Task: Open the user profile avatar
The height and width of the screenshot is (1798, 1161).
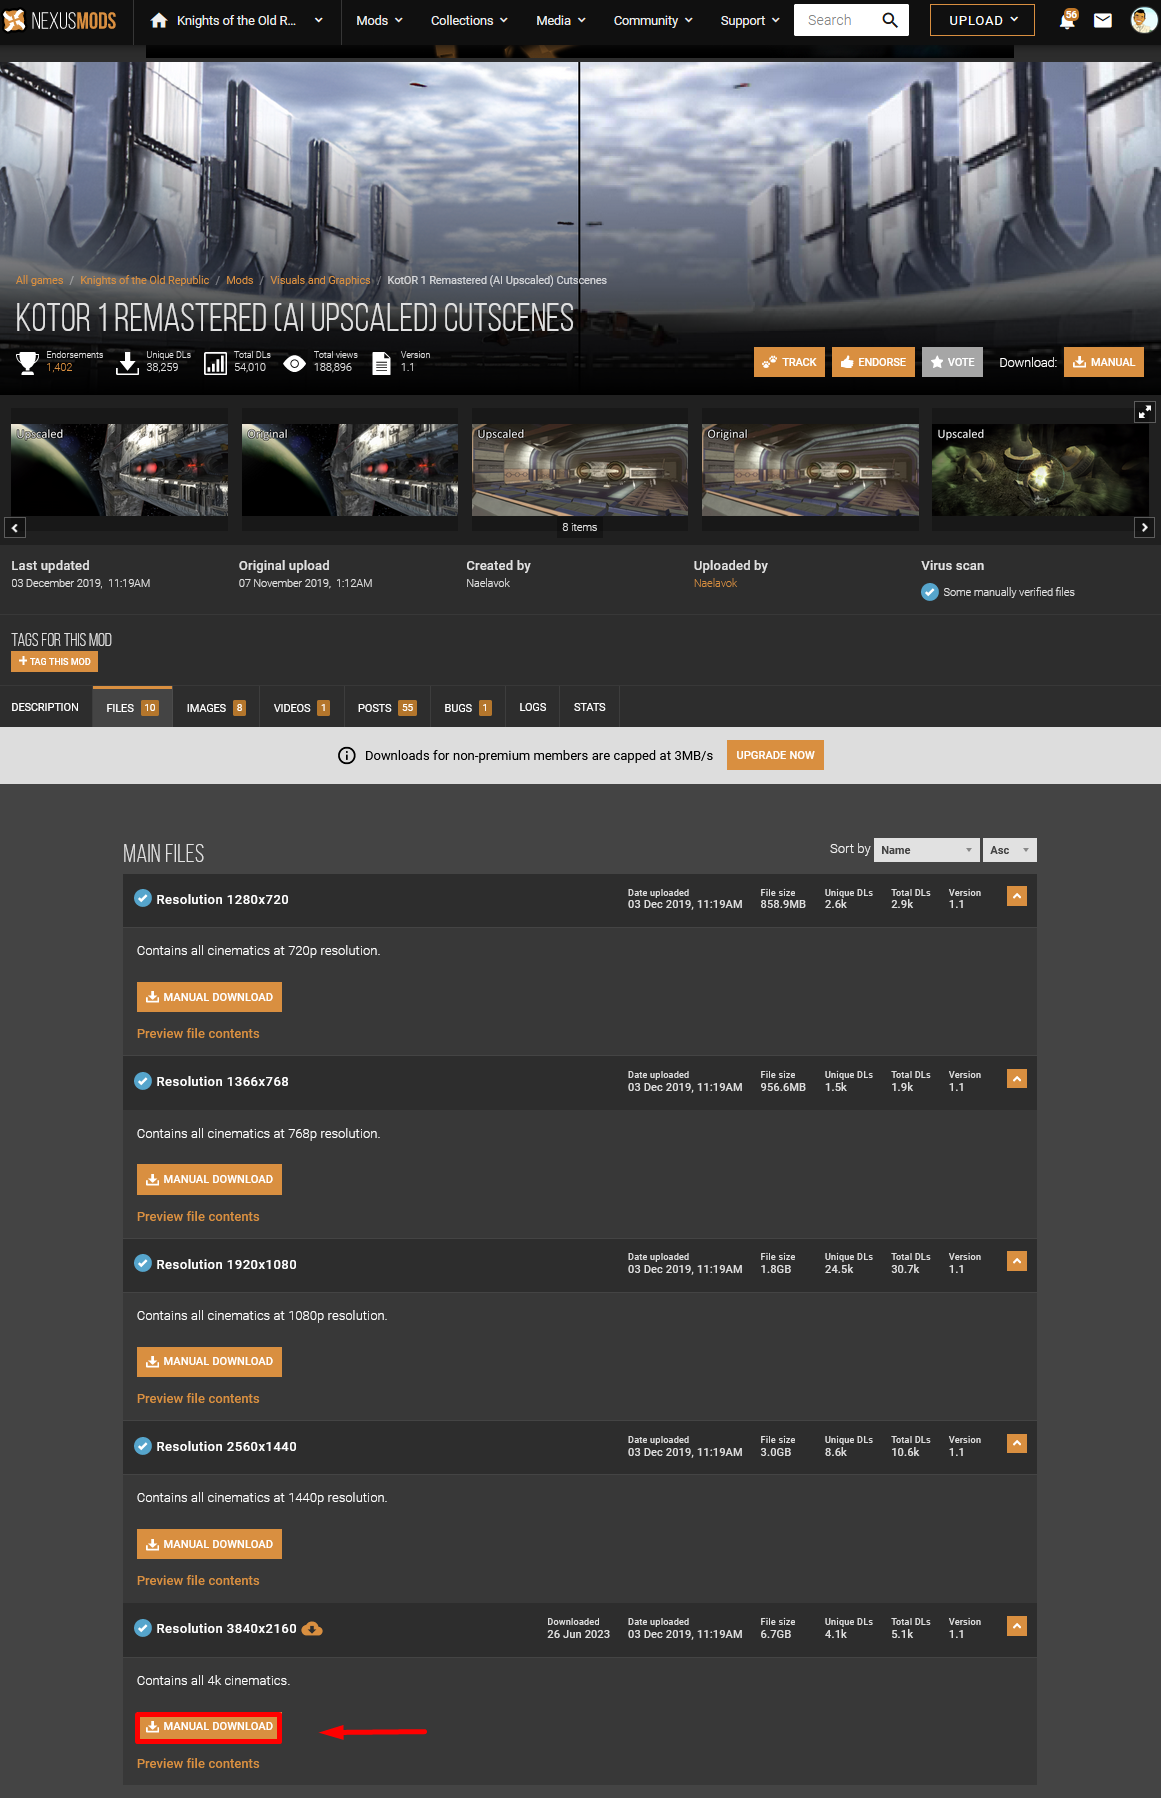Action: (x=1143, y=20)
